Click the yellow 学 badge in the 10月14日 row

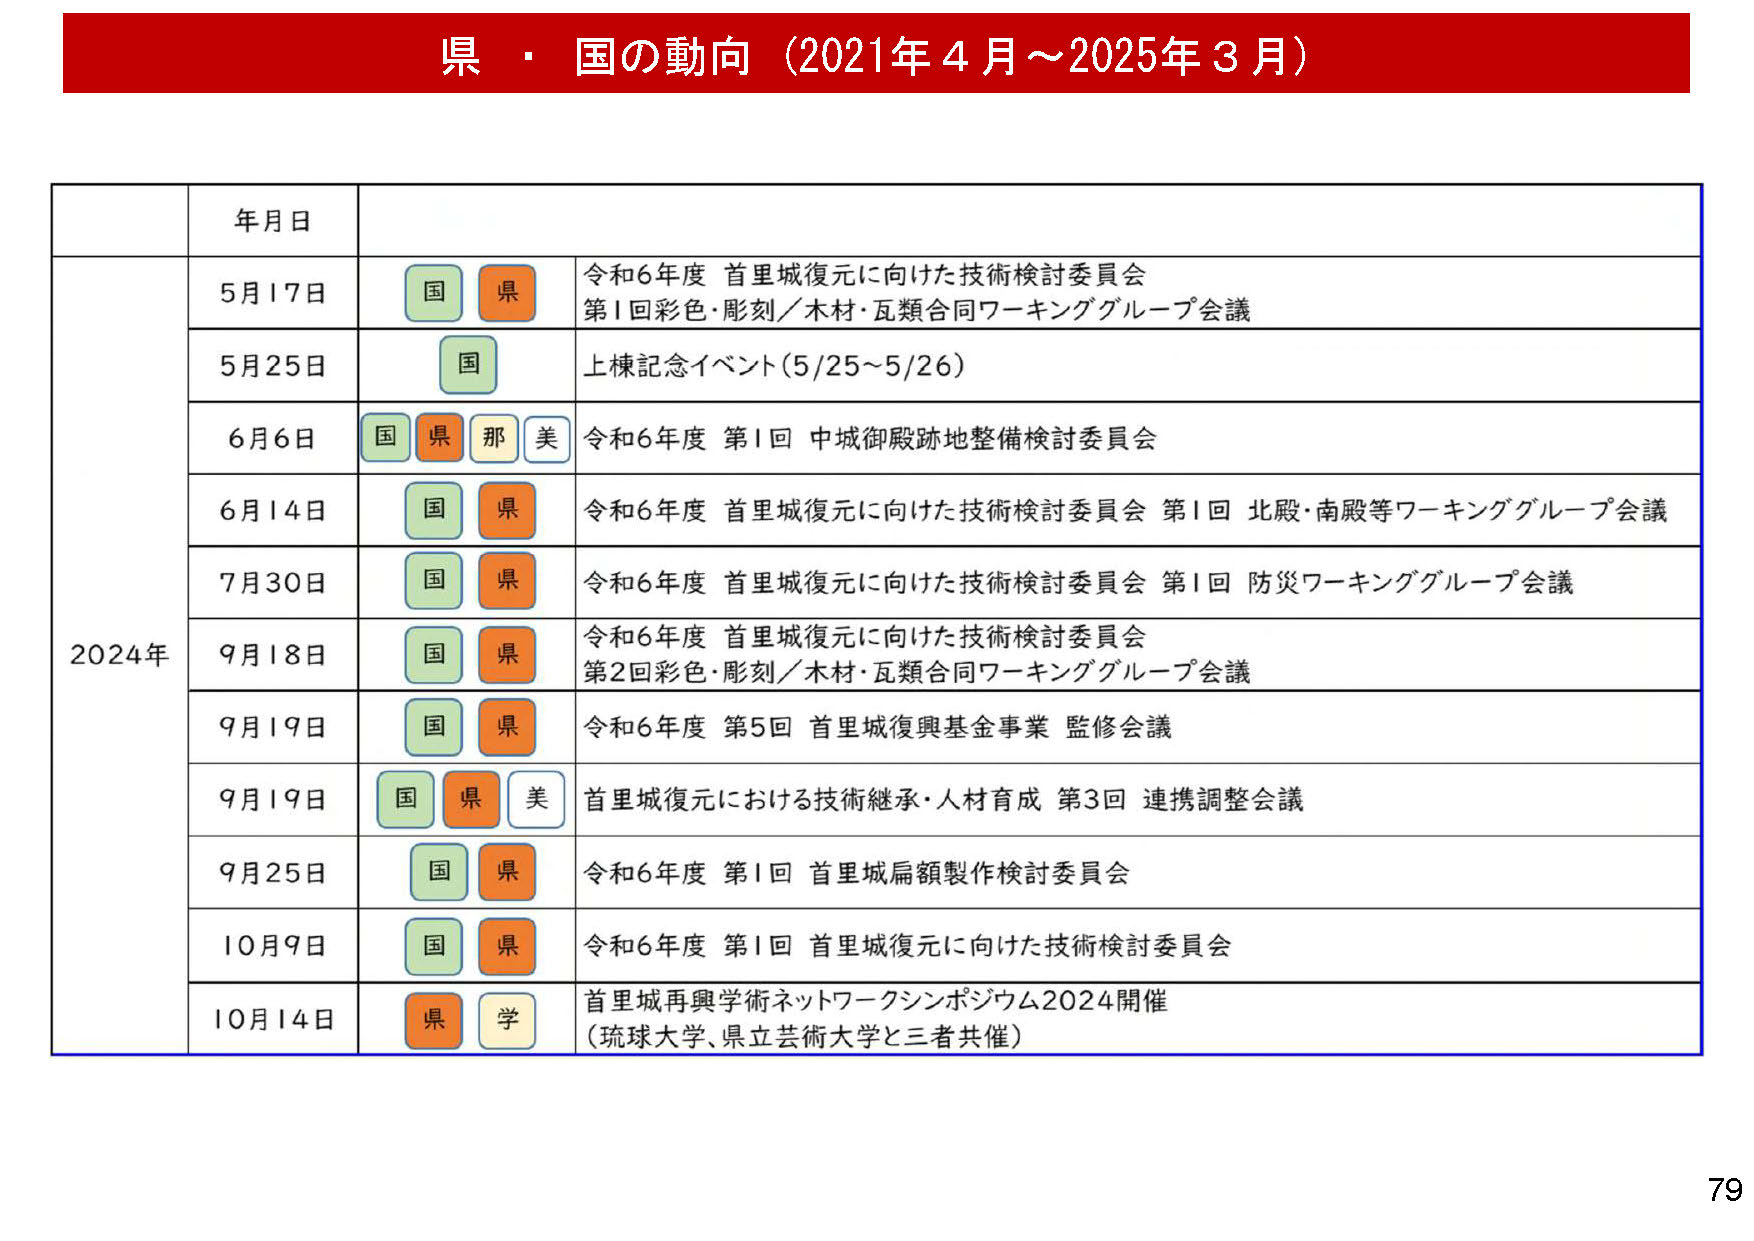pyautogui.click(x=507, y=1019)
